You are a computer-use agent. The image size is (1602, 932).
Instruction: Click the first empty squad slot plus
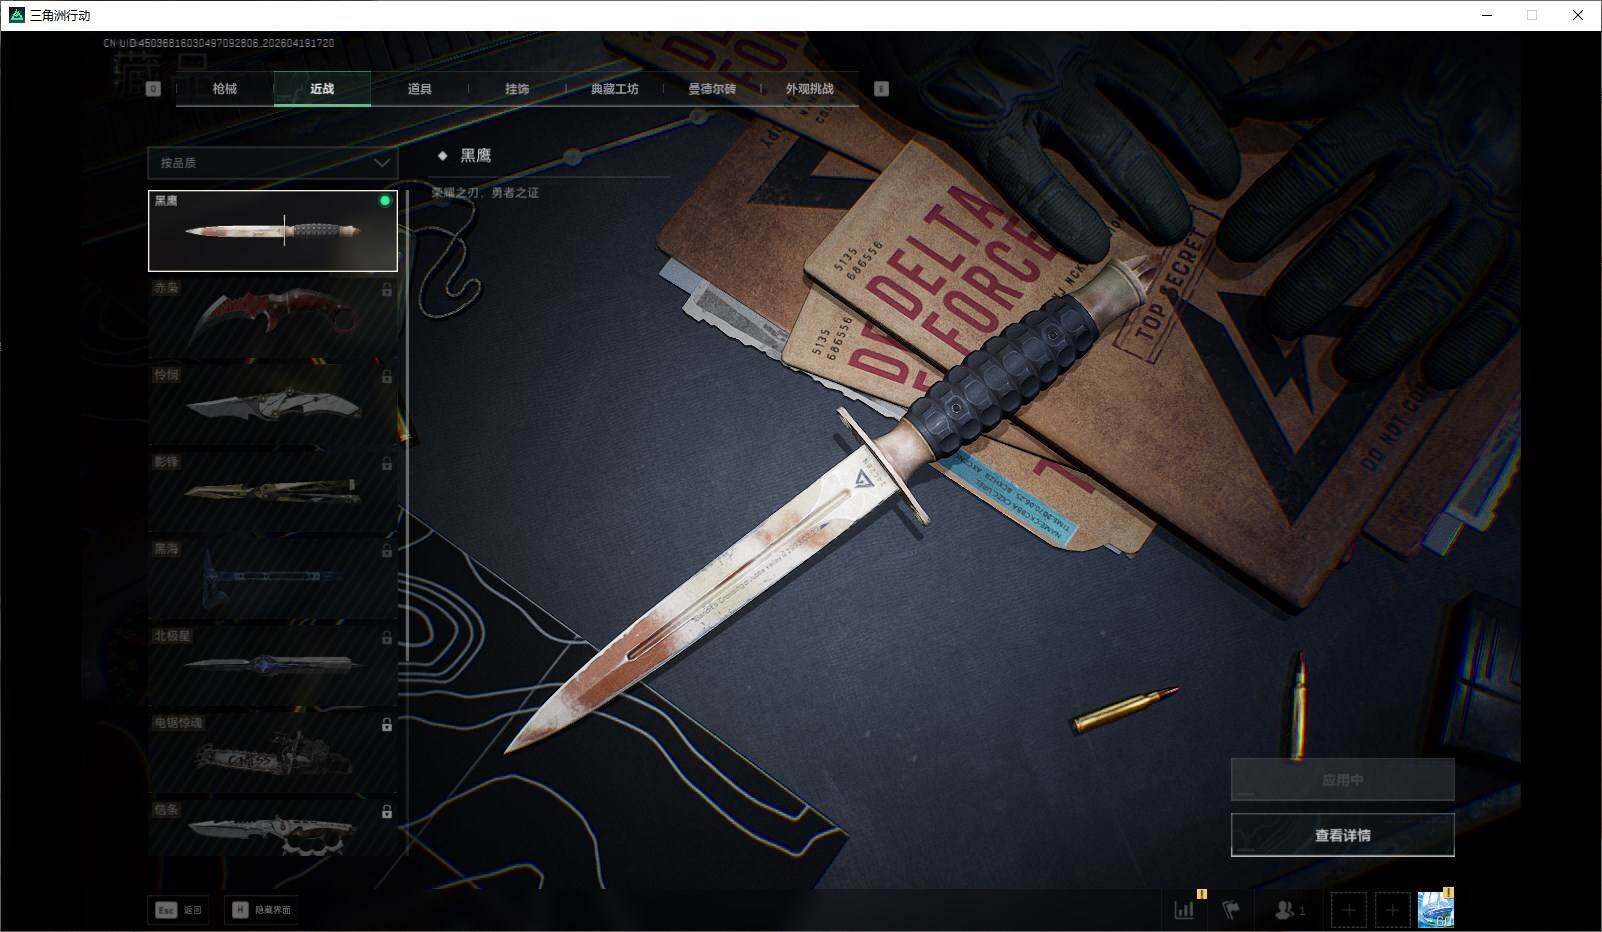pyautogui.click(x=1349, y=910)
